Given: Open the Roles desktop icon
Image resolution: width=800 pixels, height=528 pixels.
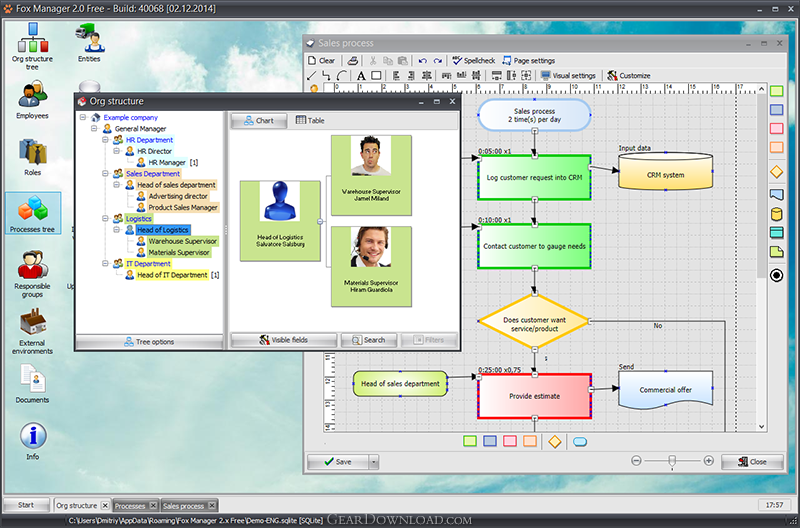Looking at the screenshot, I should 33,157.
